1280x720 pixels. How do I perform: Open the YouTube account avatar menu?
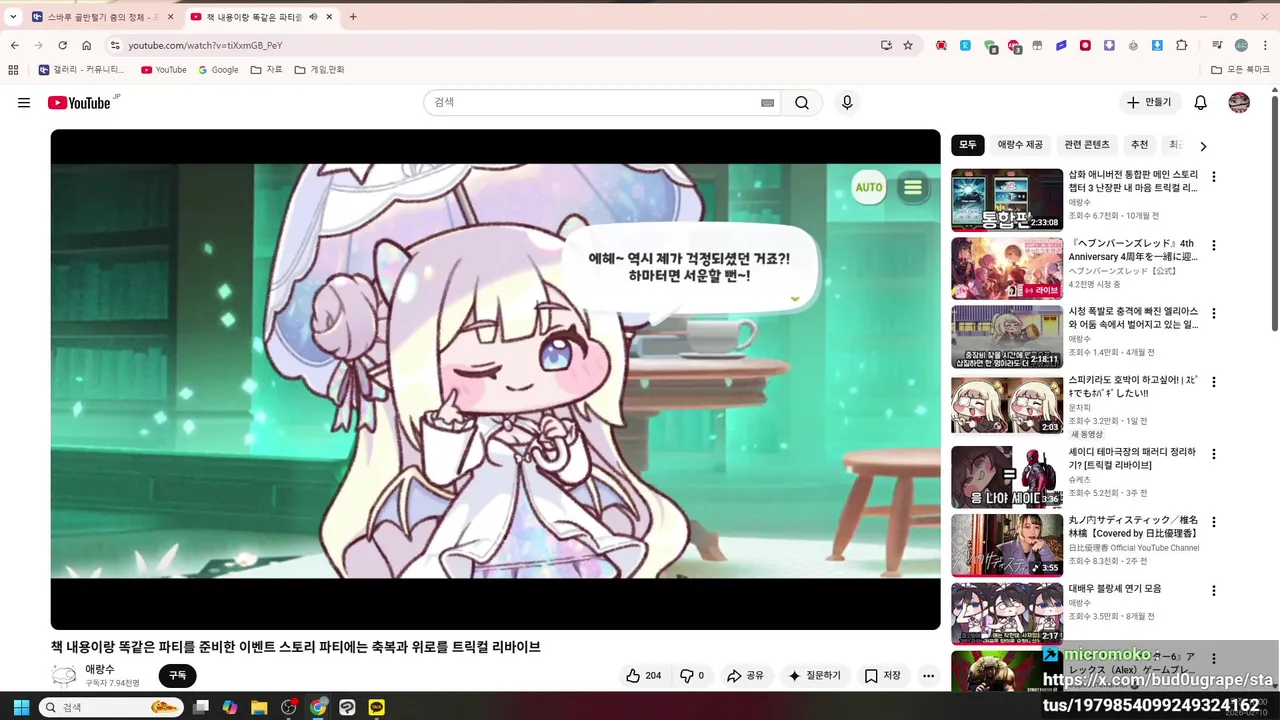click(1239, 103)
